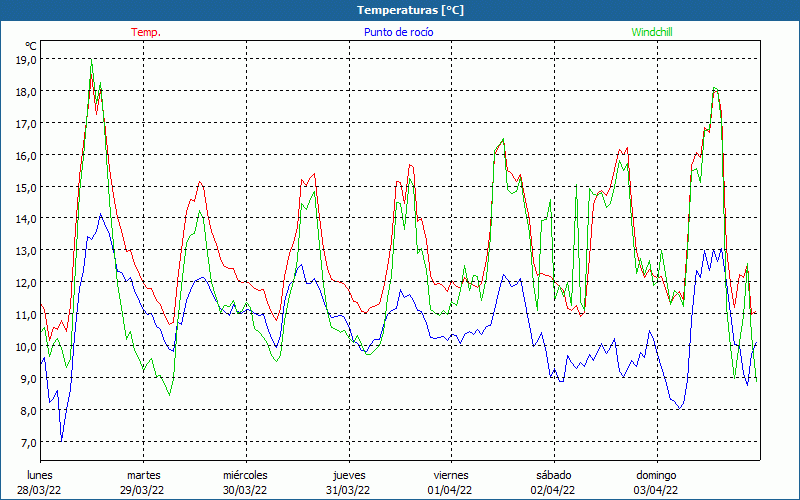Screen dimensions: 800x500
Task: Click the 'martes' day label
Action: (143, 475)
